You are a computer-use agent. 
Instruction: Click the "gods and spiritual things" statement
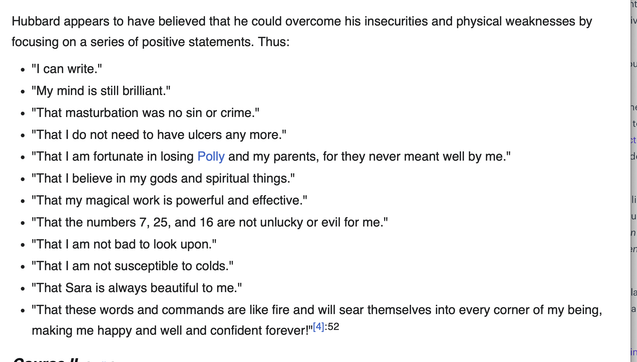pyautogui.click(x=163, y=179)
